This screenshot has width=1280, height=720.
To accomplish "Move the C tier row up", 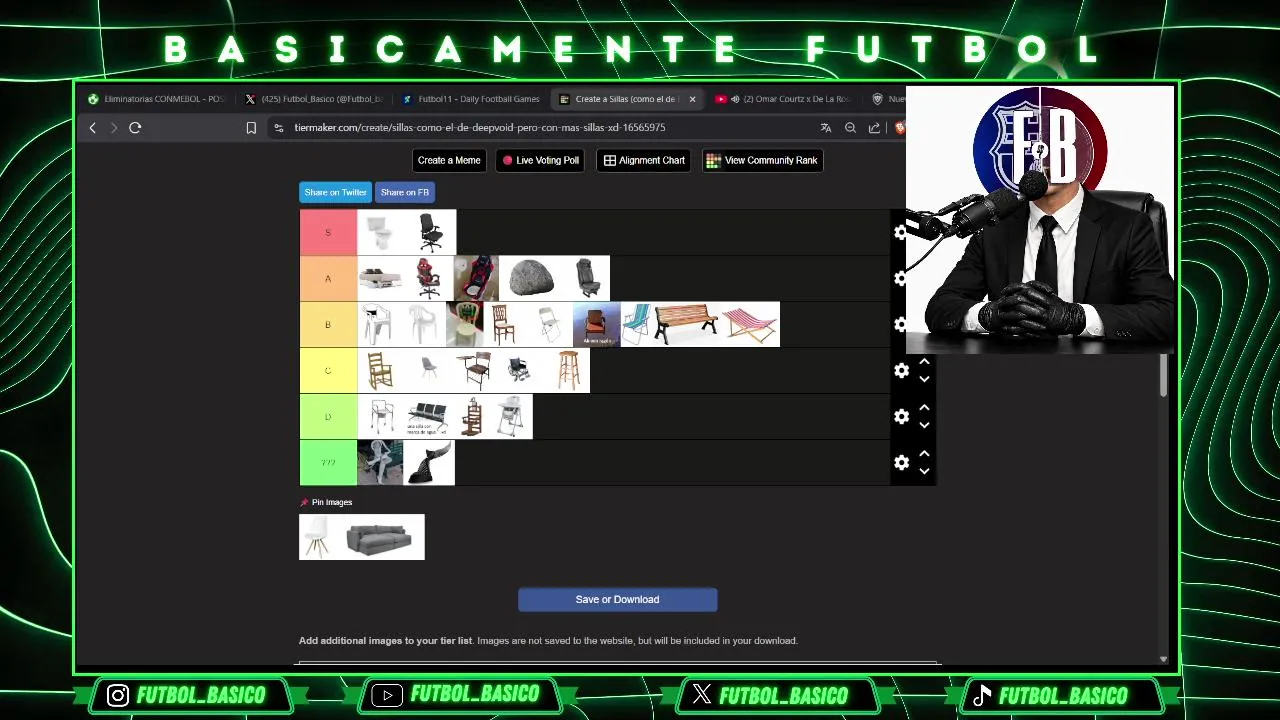I will click(x=924, y=361).
